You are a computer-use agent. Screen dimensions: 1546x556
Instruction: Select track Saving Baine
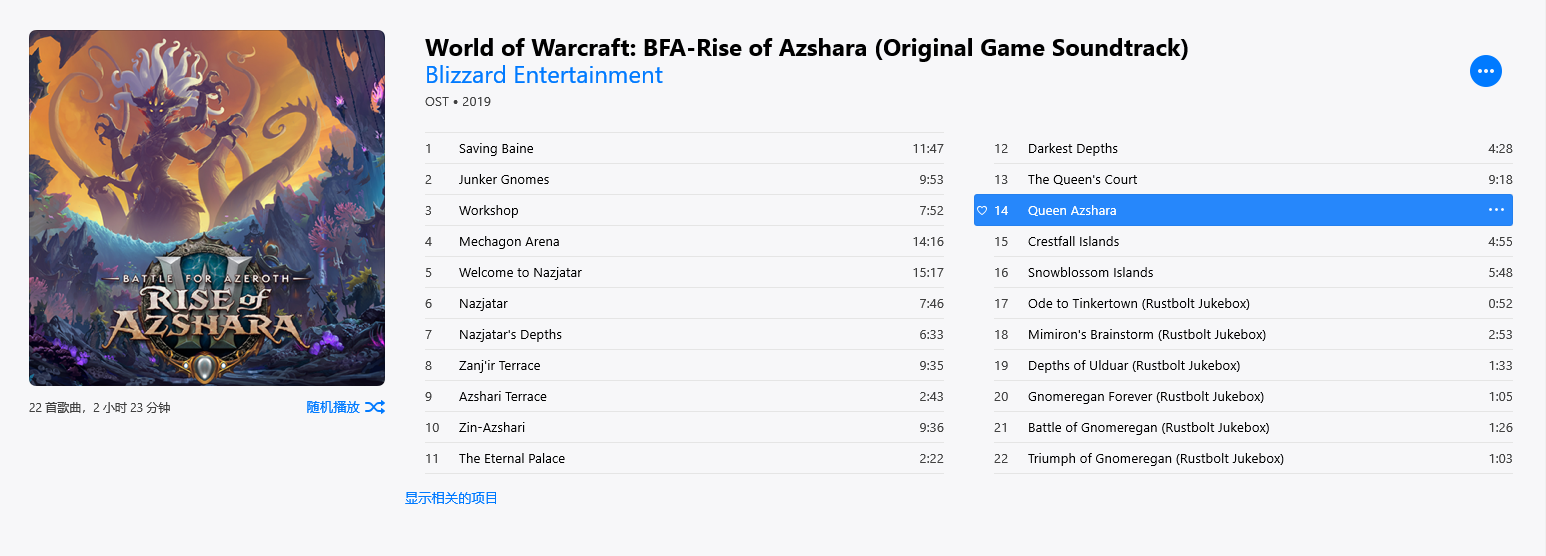tap(496, 149)
